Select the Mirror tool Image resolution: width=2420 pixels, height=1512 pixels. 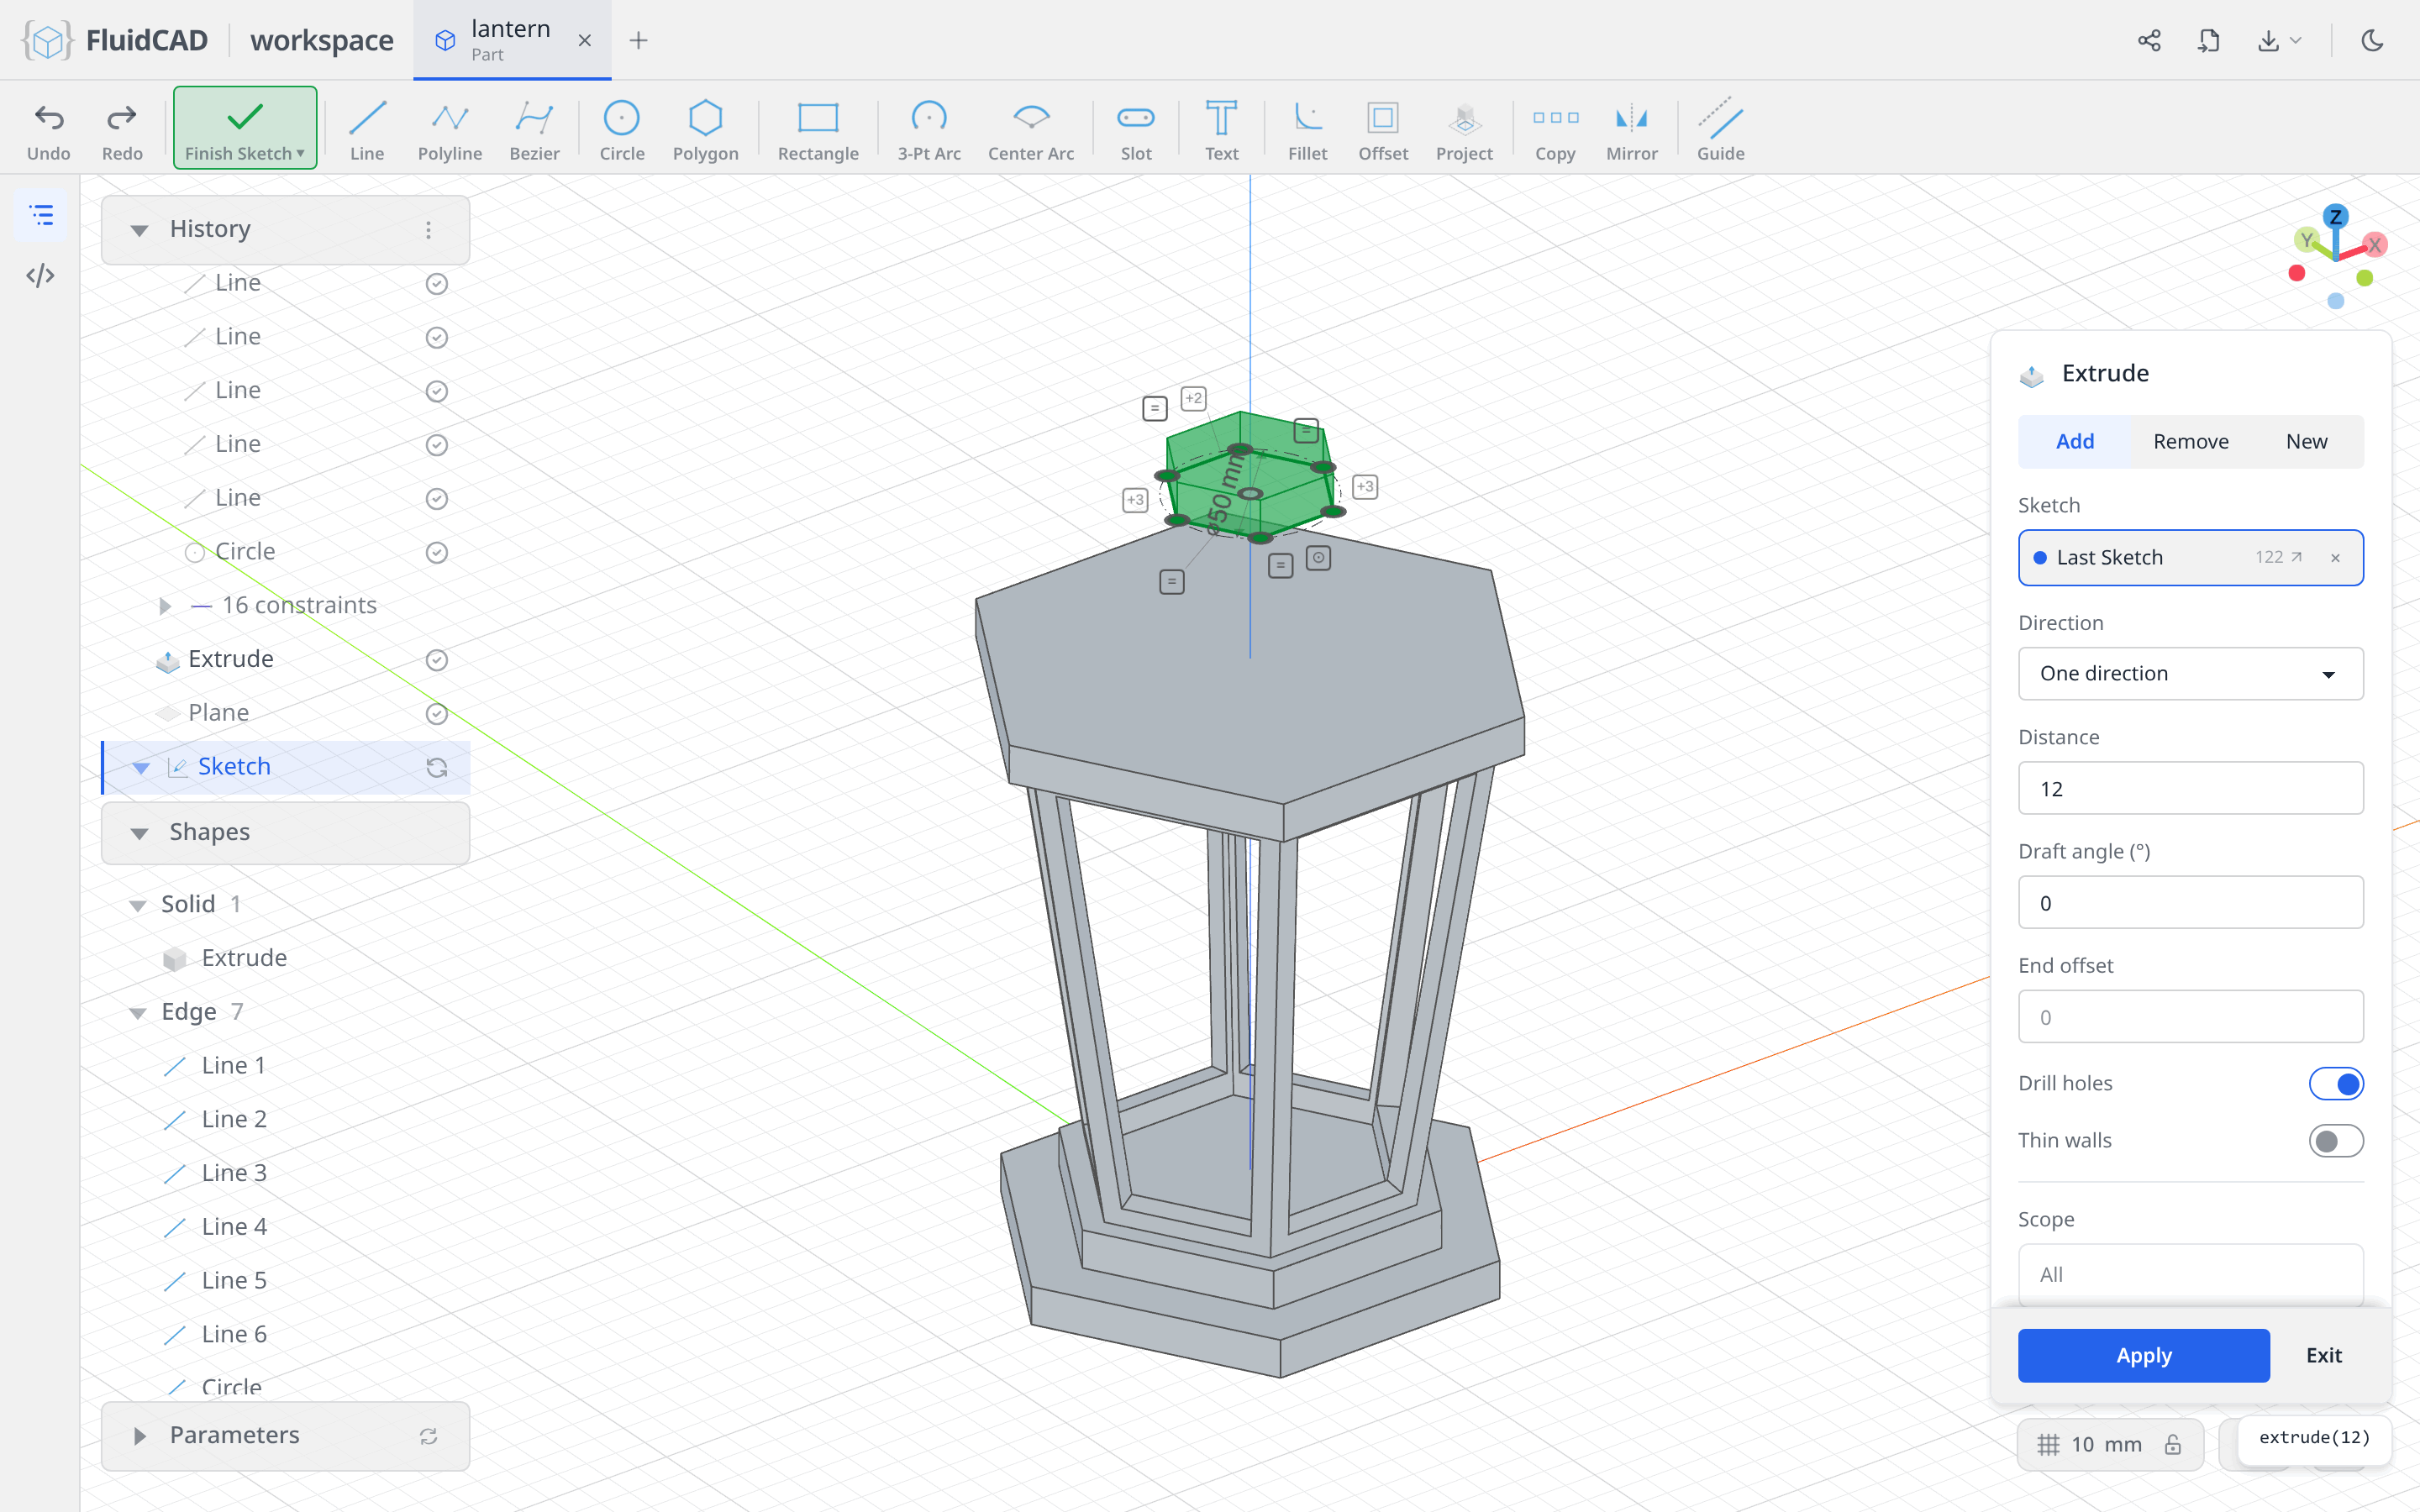tap(1631, 130)
